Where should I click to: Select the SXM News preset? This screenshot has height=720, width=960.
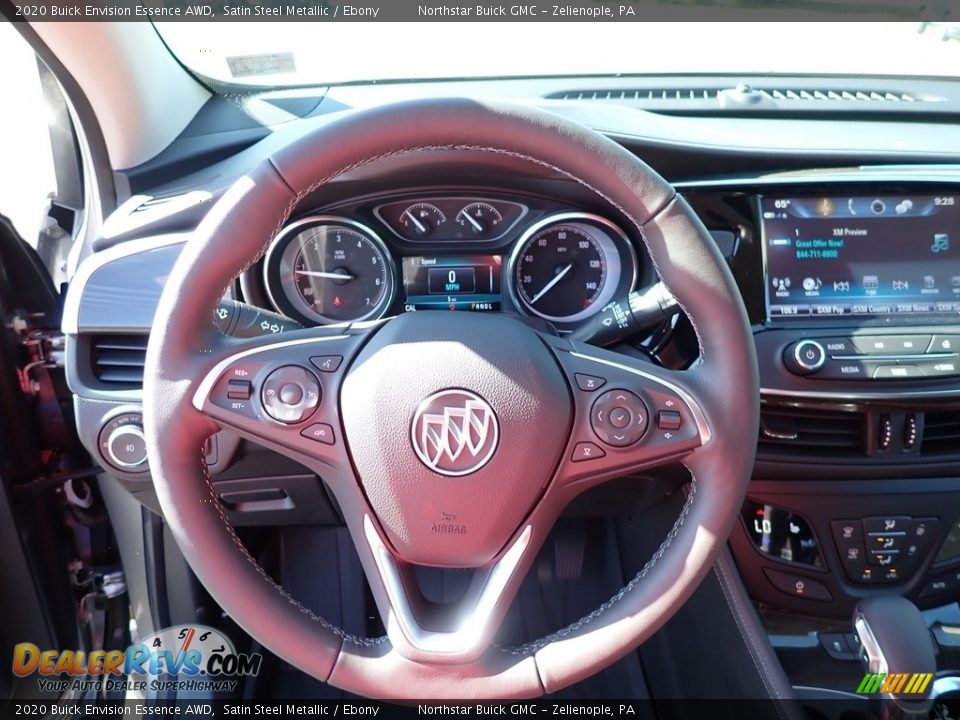coord(913,308)
